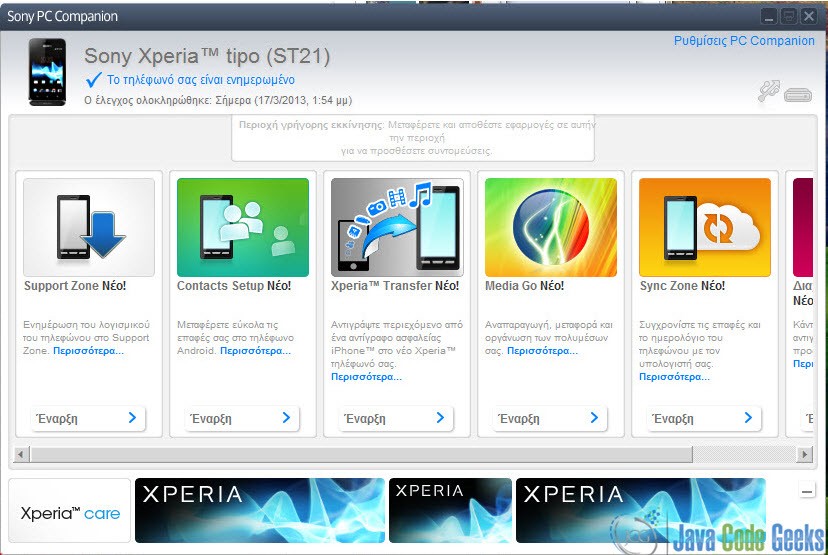Click the Media Go Νέο! title
The height and width of the screenshot is (555, 828).
[x=524, y=286]
